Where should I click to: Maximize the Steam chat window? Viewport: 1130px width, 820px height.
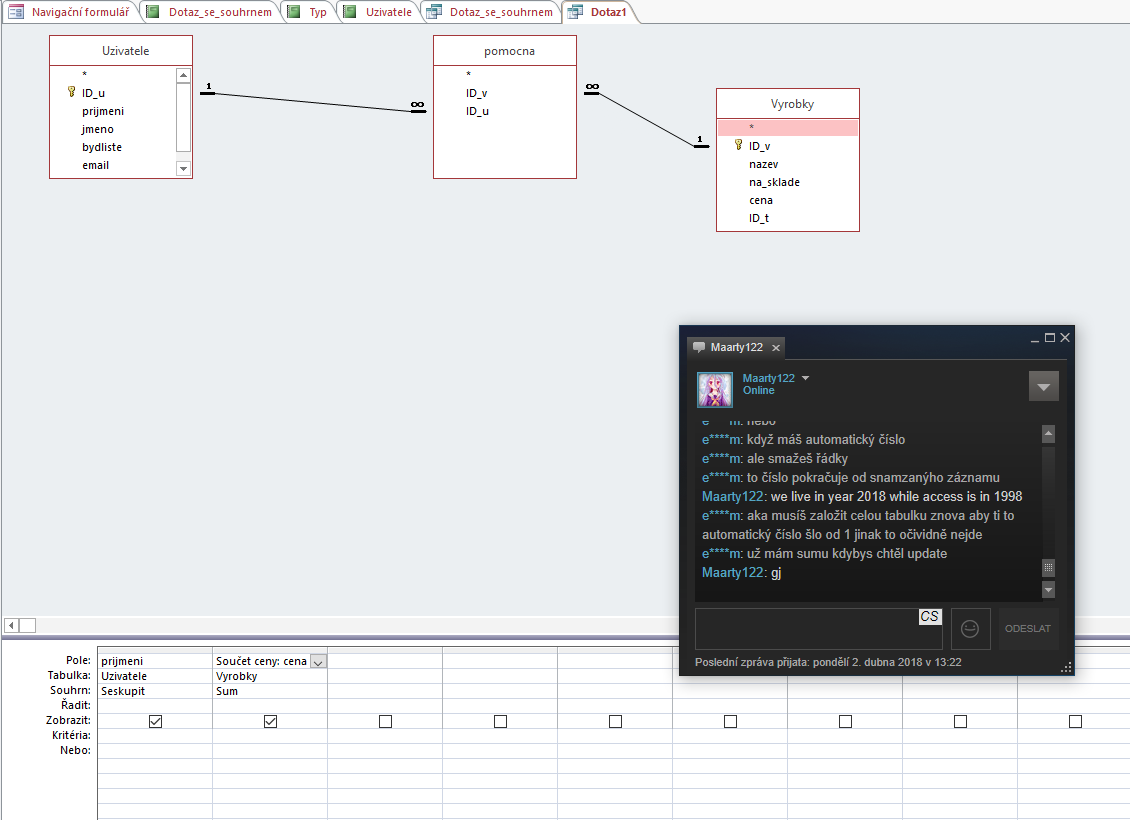[x=1050, y=338]
